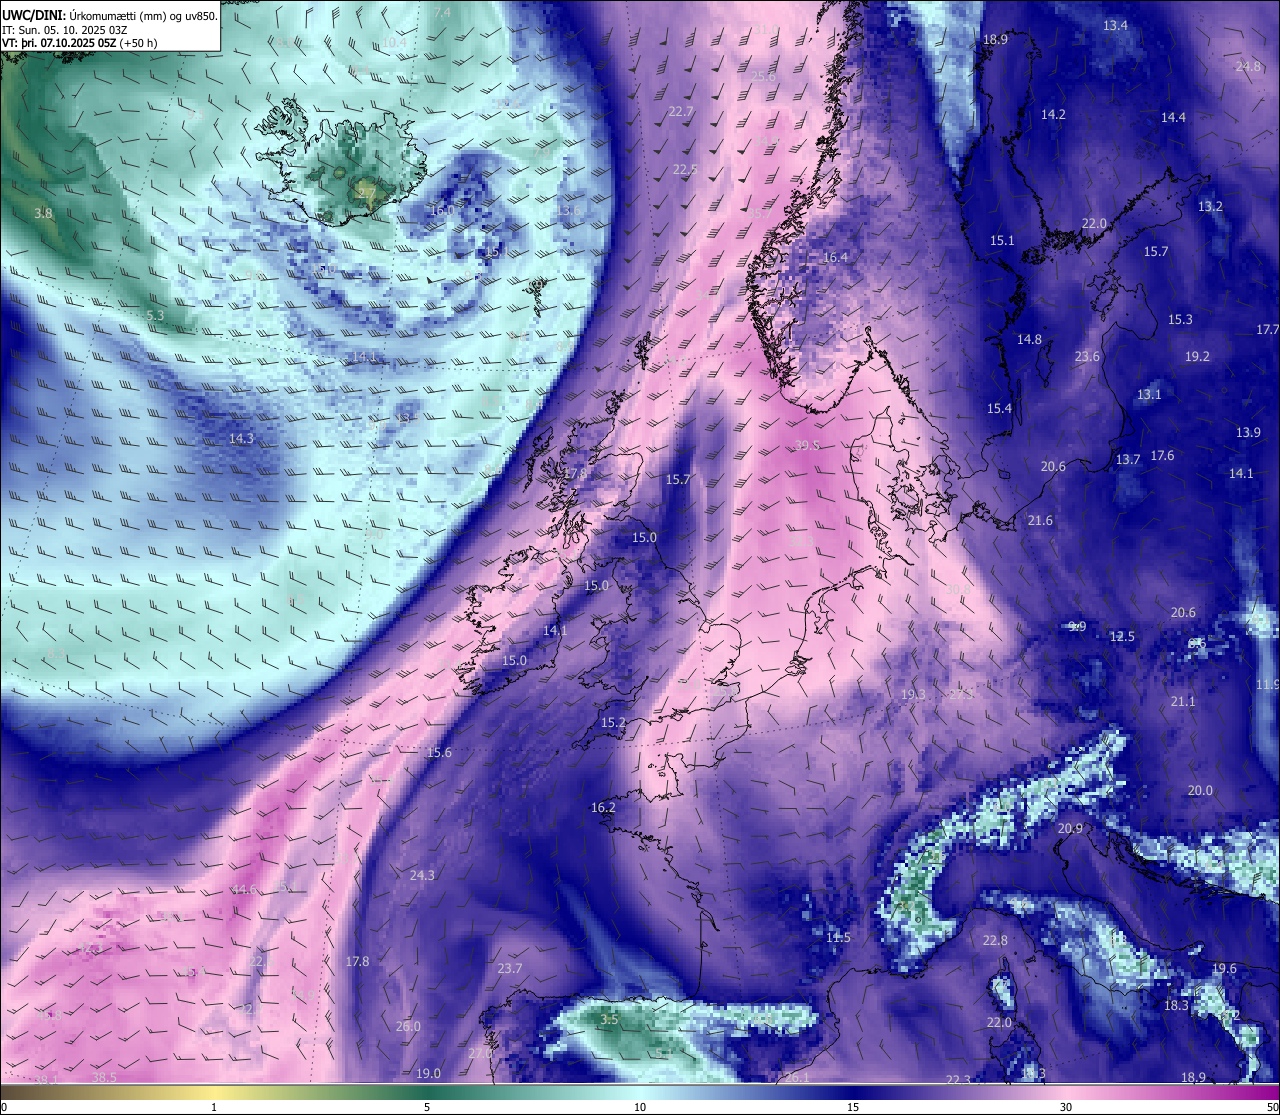Click the 24.8 value on the map
The image size is (1280, 1115).
coord(1248,66)
